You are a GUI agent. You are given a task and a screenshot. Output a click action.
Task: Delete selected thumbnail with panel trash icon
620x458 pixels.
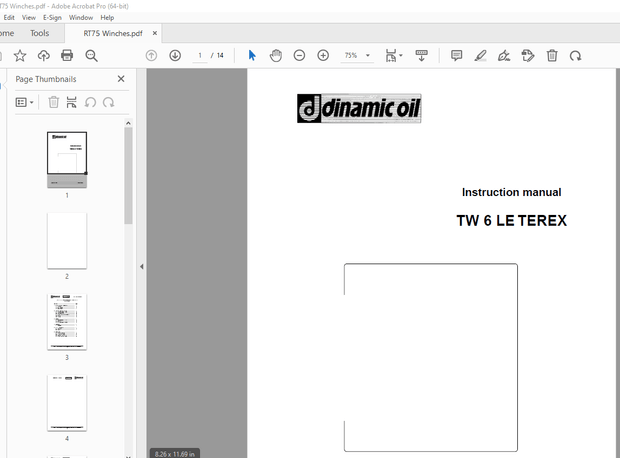pos(53,102)
